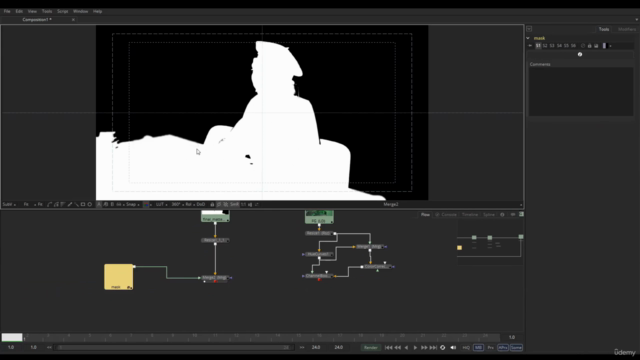
Task: Select settings slot S2
Action: [x=545, y=46]
